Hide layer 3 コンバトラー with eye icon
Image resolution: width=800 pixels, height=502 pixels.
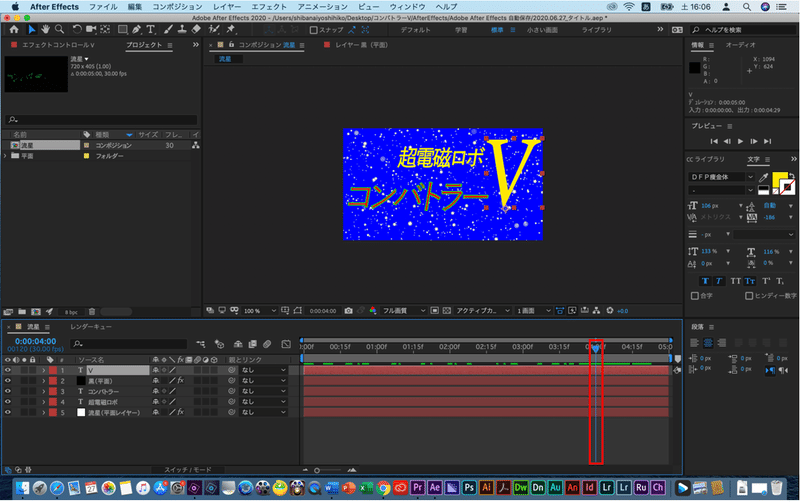(8, 391)
